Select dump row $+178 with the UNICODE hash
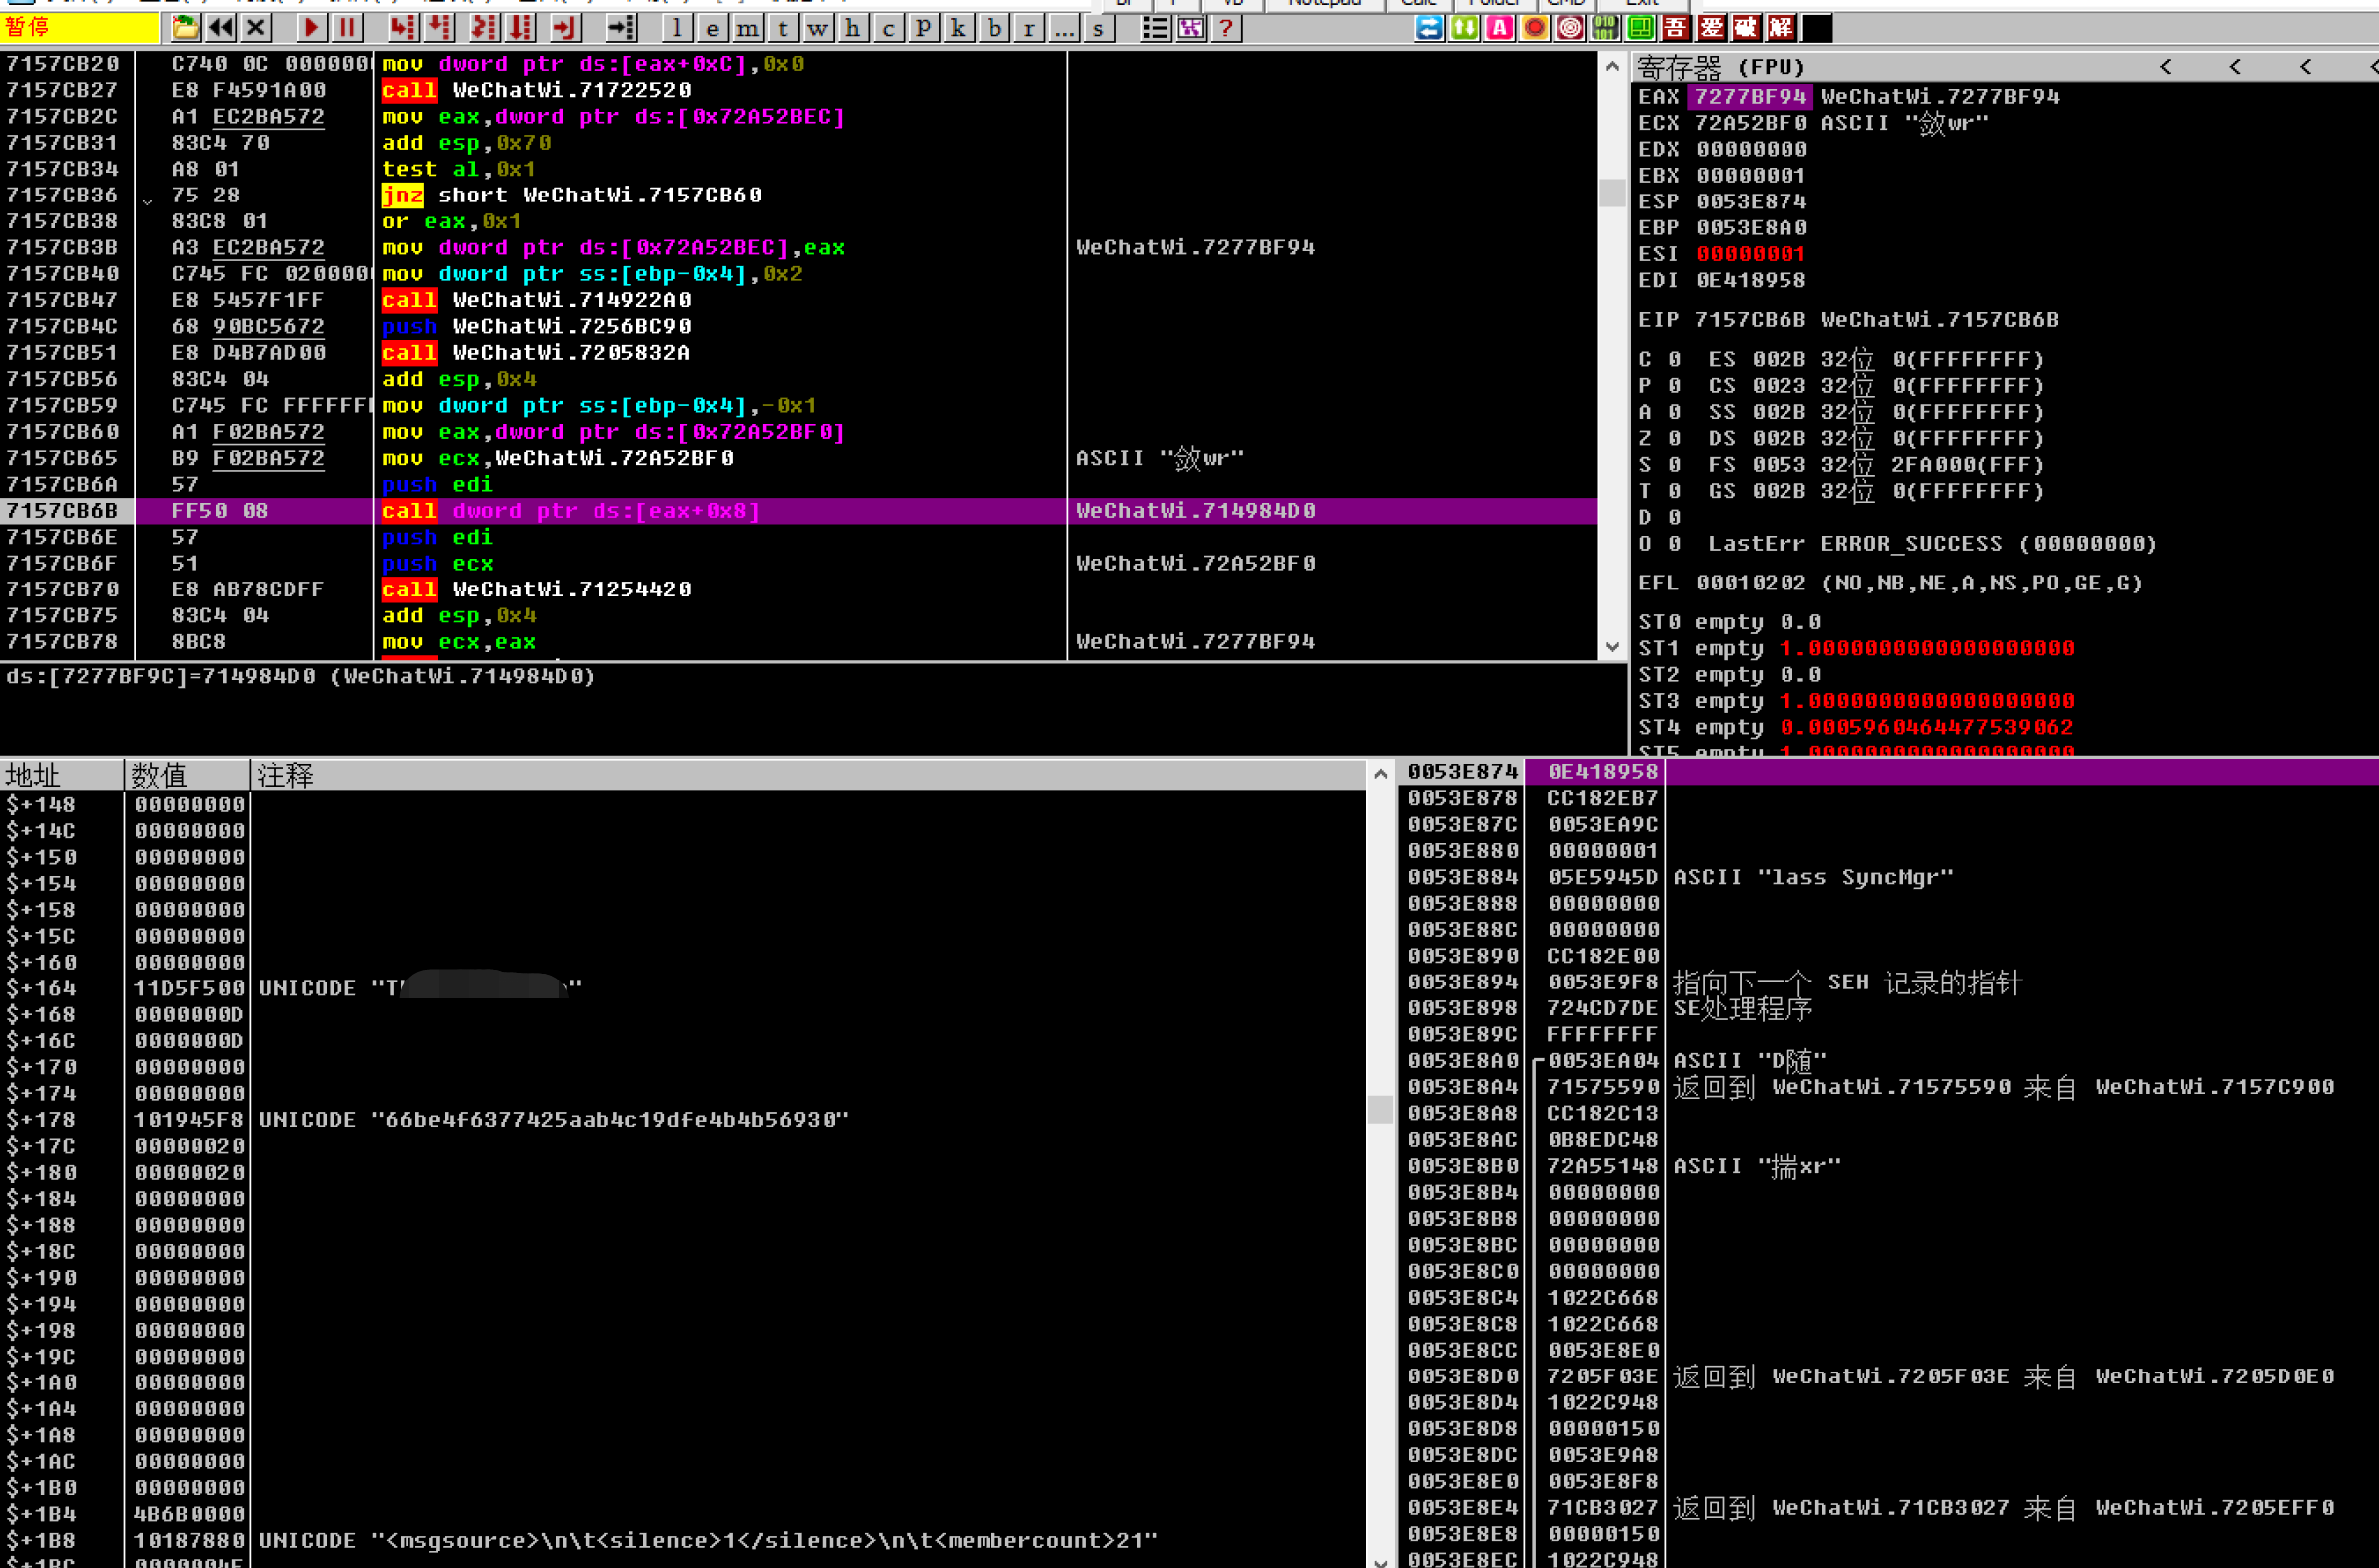2379x1568 pixels. pos(682,1120)
